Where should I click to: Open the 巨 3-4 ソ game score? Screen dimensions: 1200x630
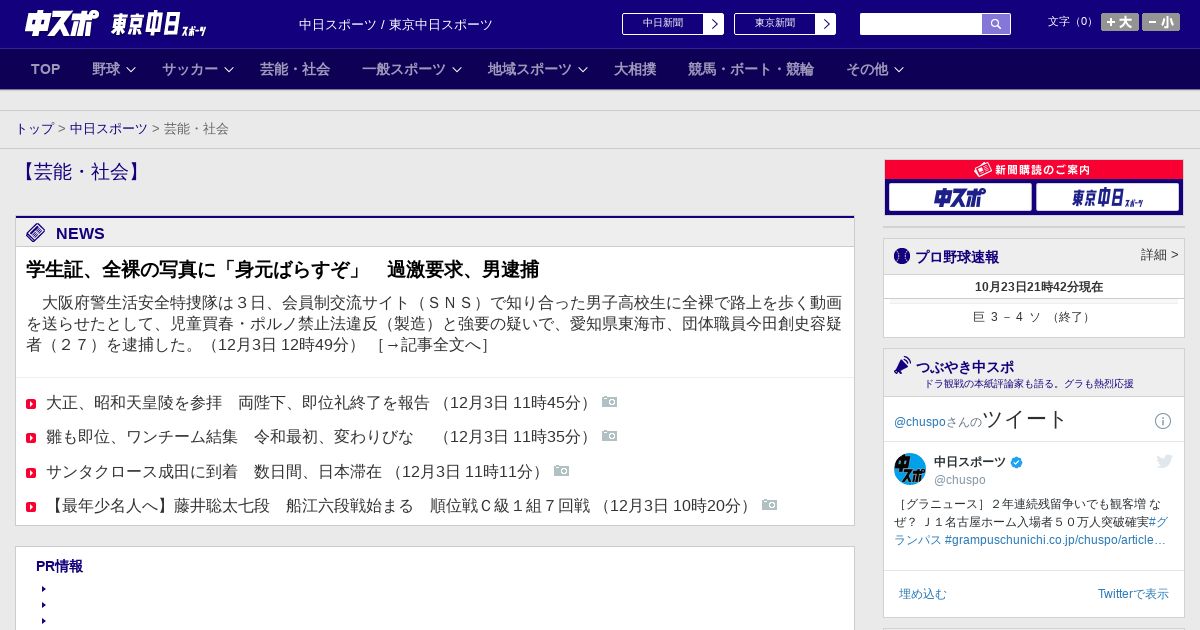1033,317
